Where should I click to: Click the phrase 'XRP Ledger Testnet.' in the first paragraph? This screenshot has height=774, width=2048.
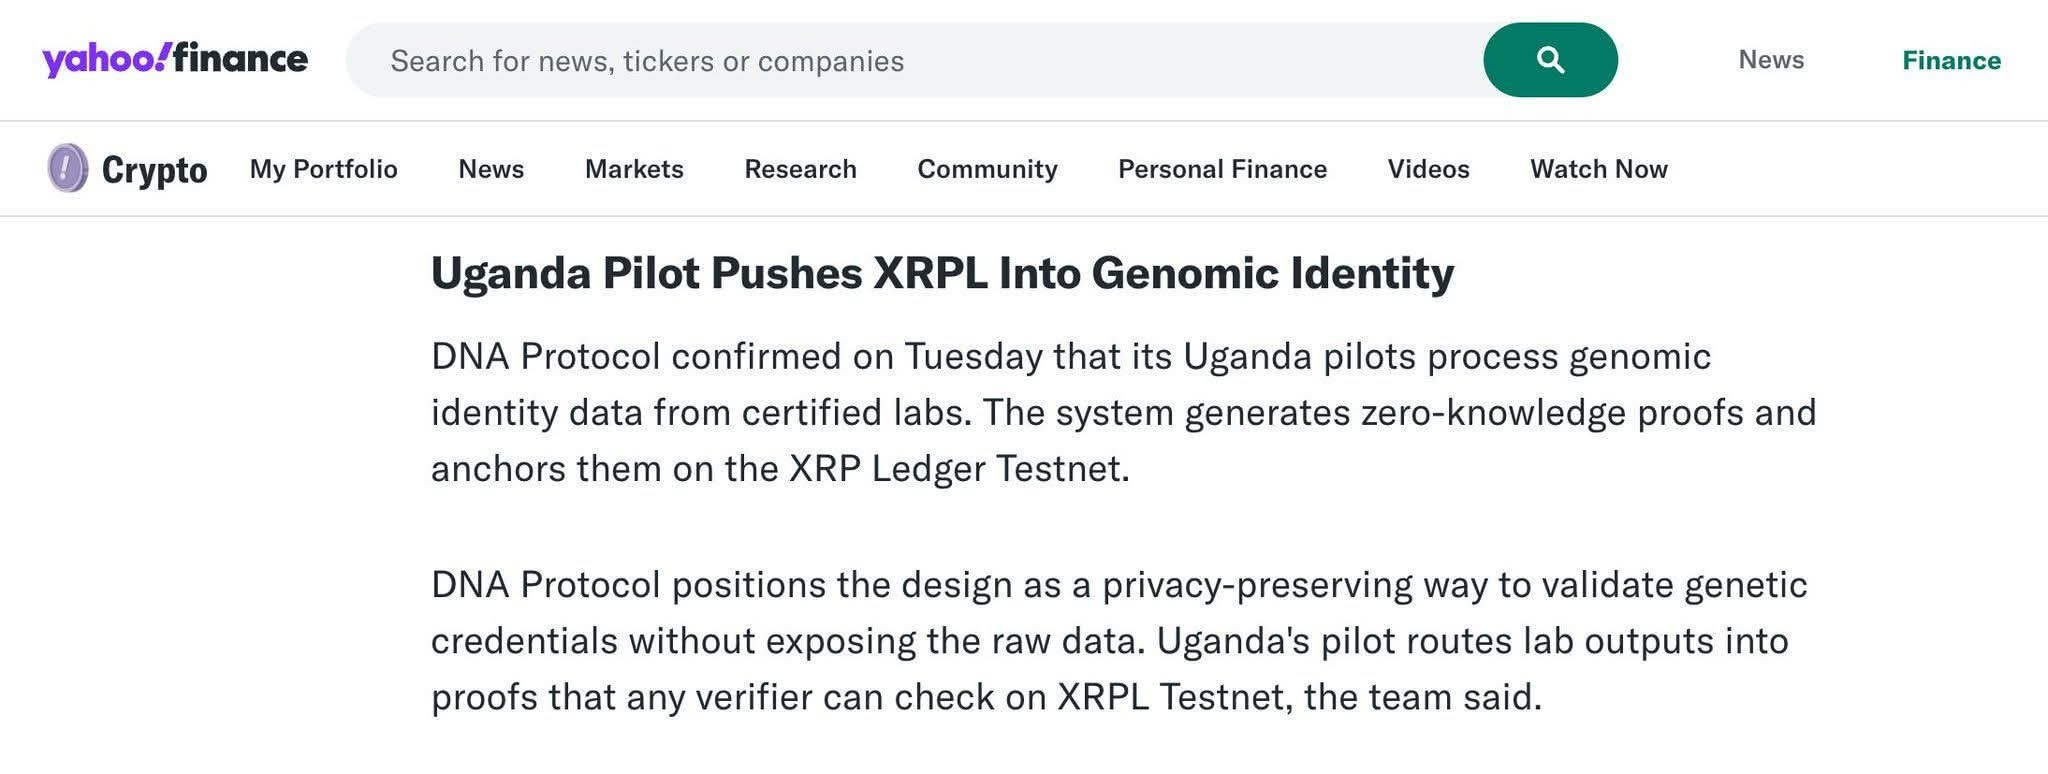click(x=959, y=469)
